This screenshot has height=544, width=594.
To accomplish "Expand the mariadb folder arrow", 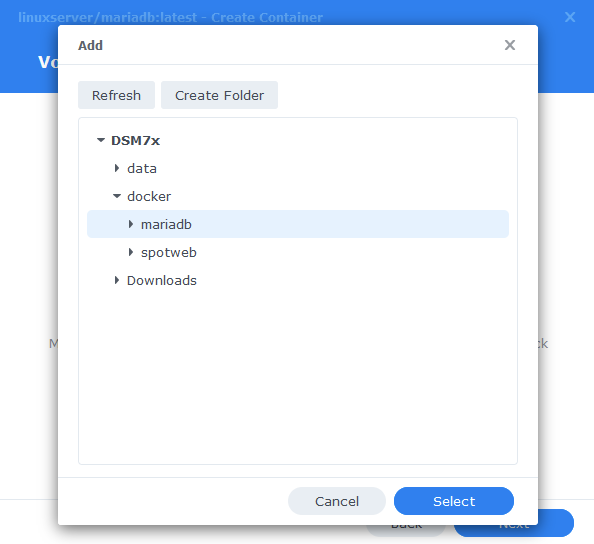I will coord(131,224).
